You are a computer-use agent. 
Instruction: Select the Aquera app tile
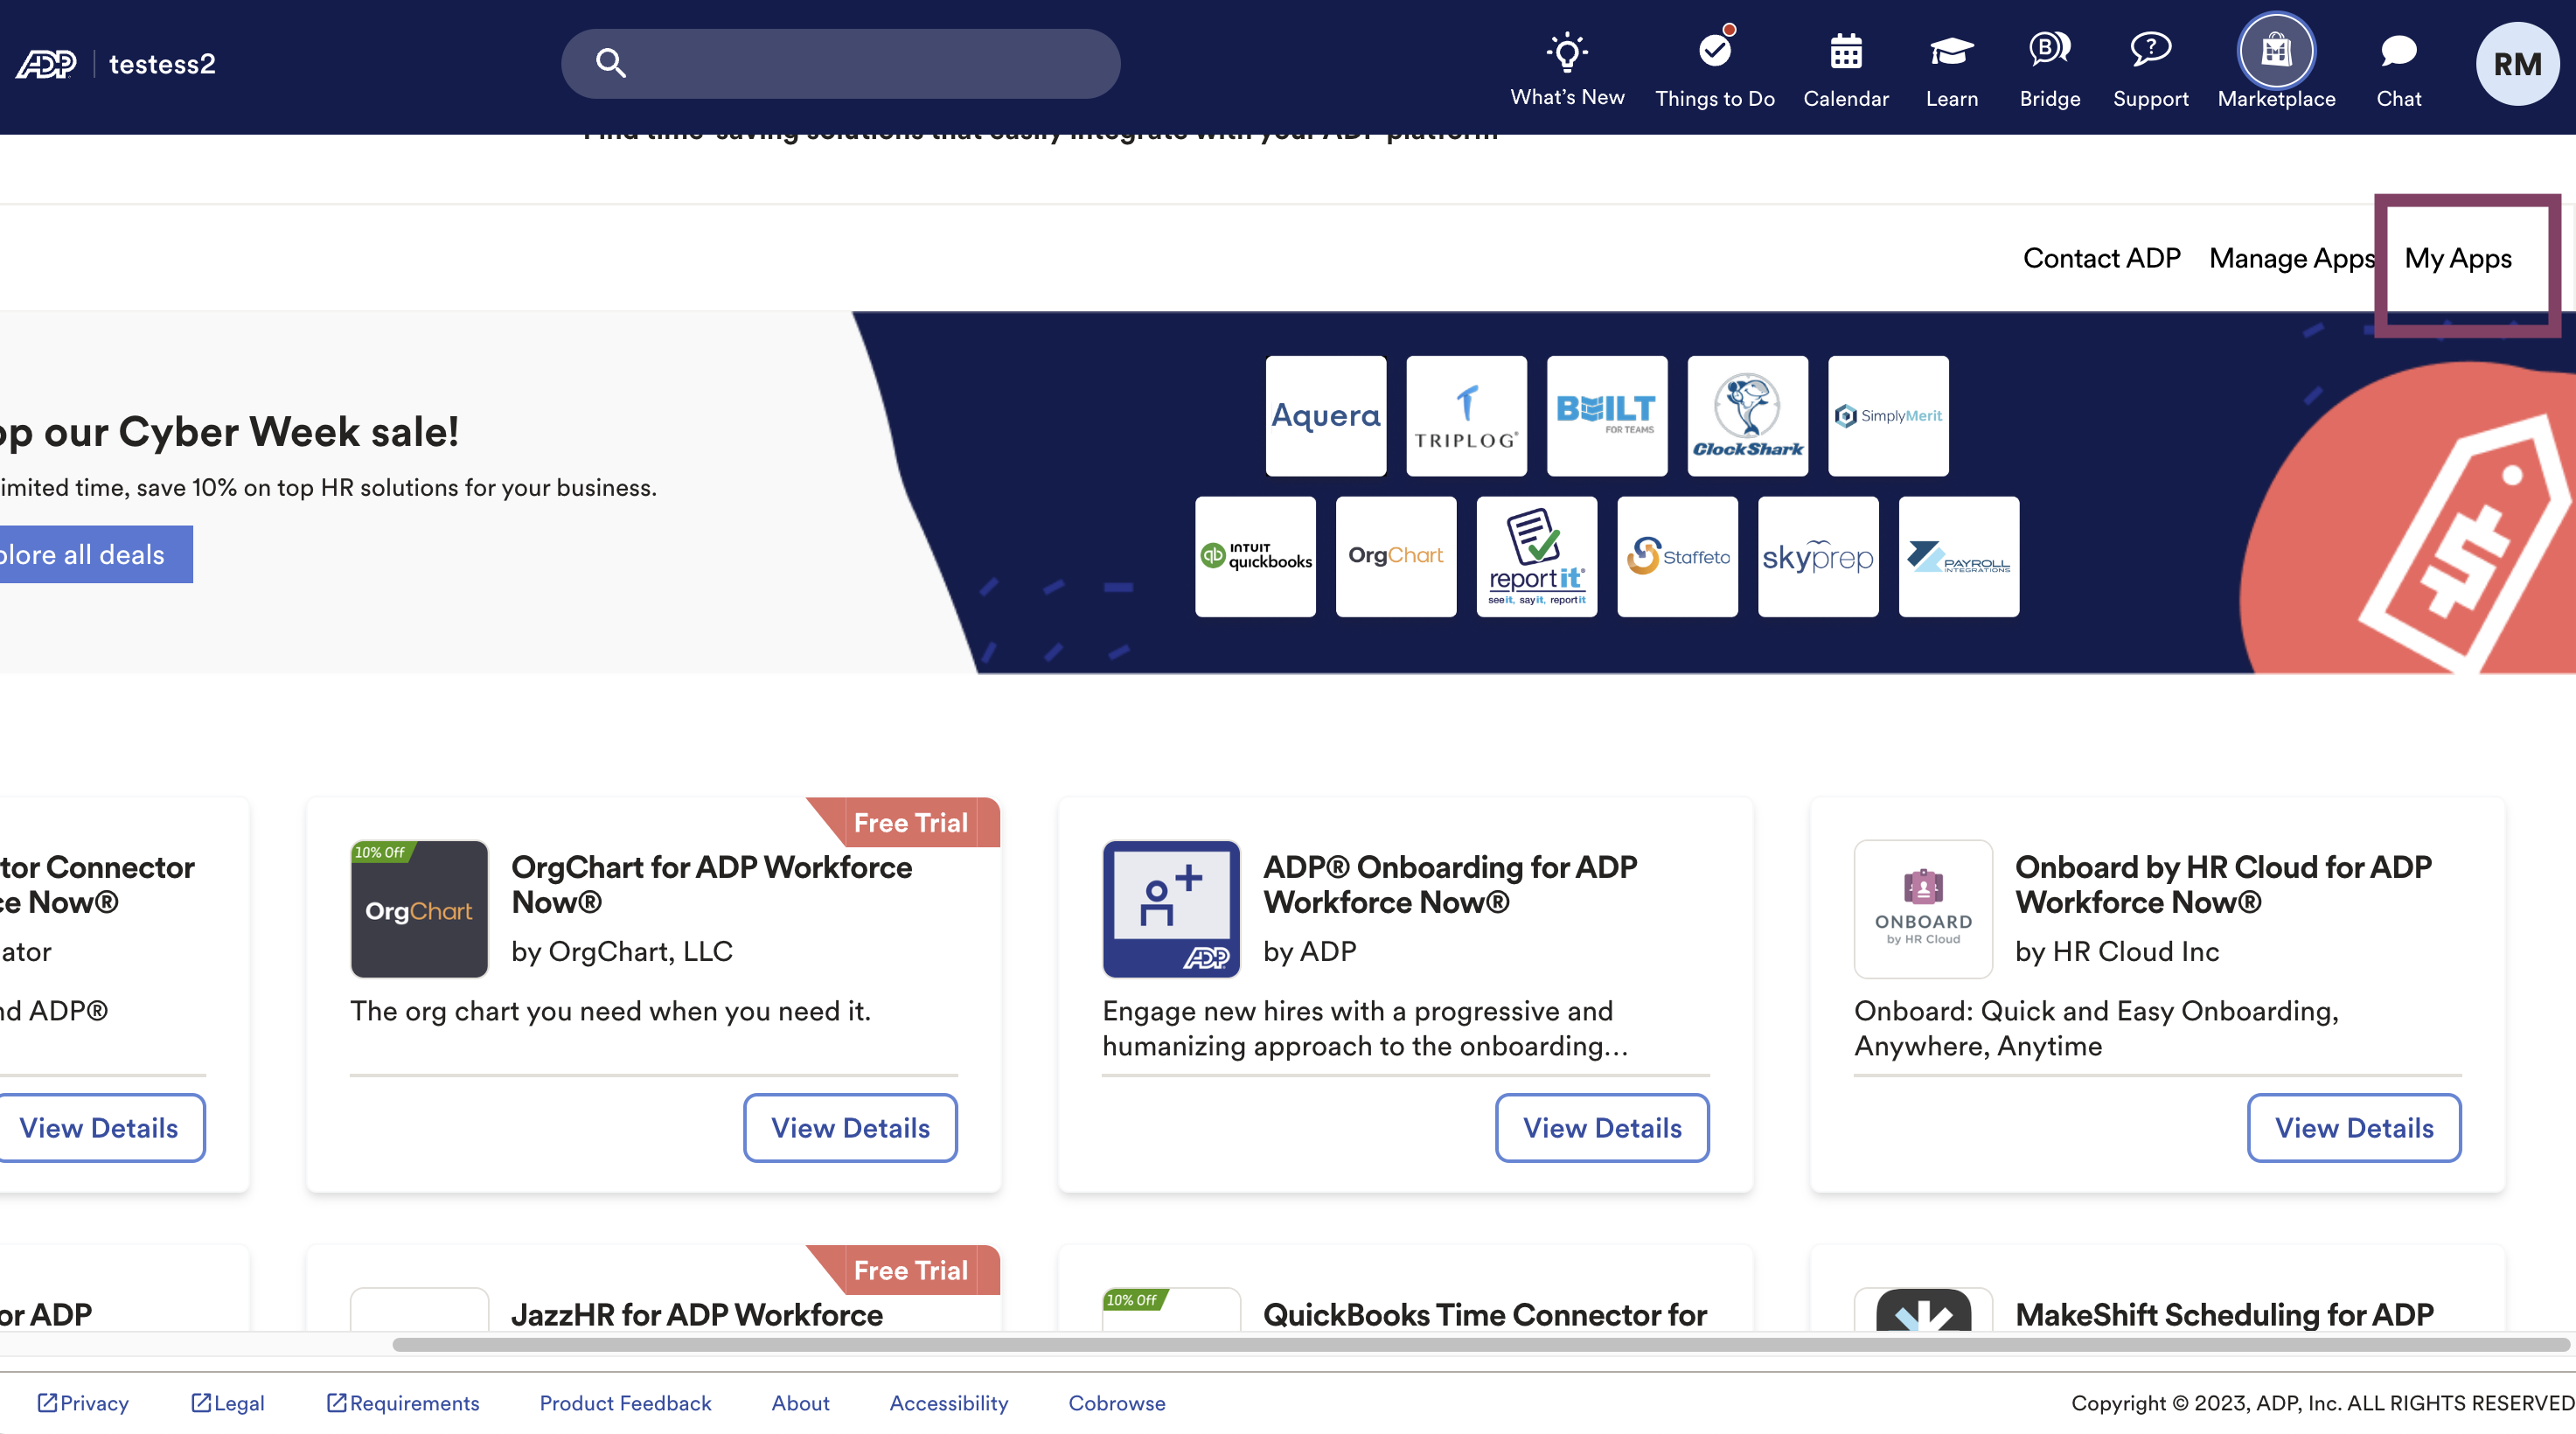[x=1325, y=416]
